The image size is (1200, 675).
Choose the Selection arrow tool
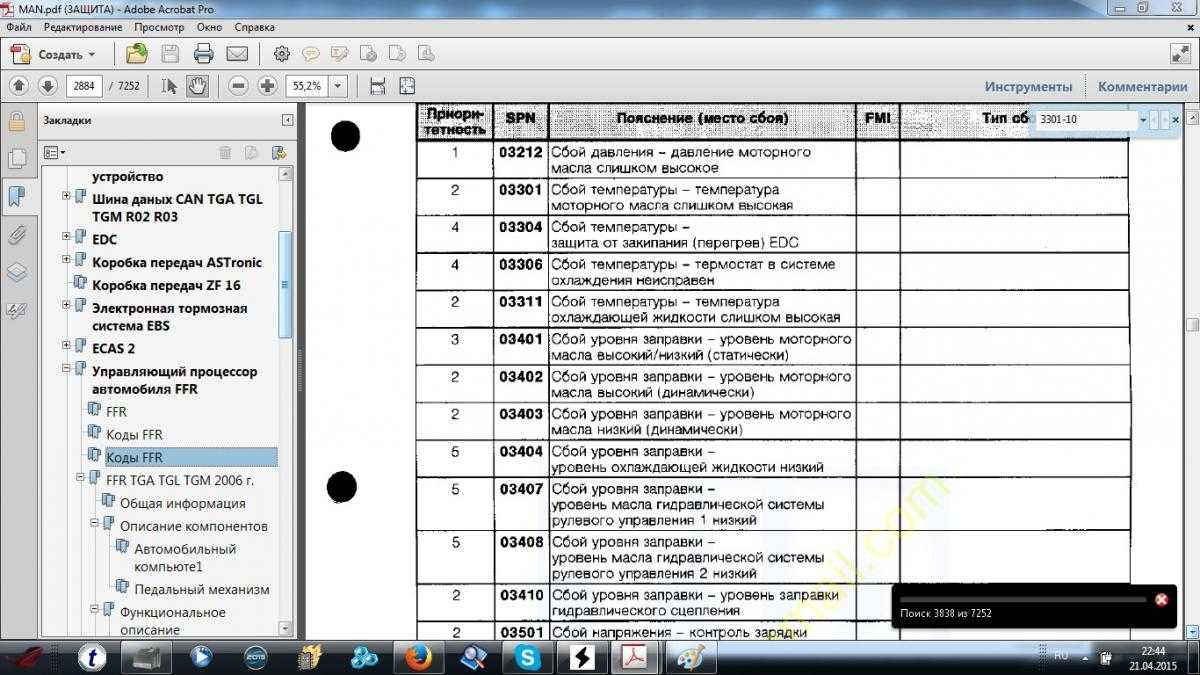tap(170, 86)
